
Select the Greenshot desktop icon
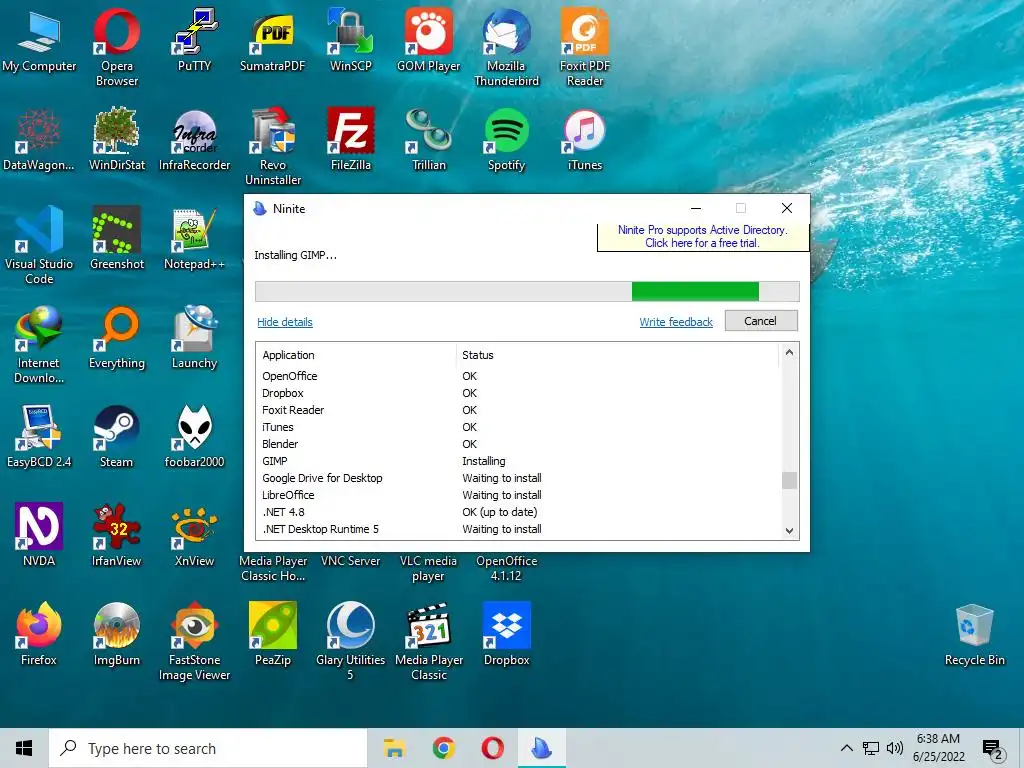click(x=116, y=238)
